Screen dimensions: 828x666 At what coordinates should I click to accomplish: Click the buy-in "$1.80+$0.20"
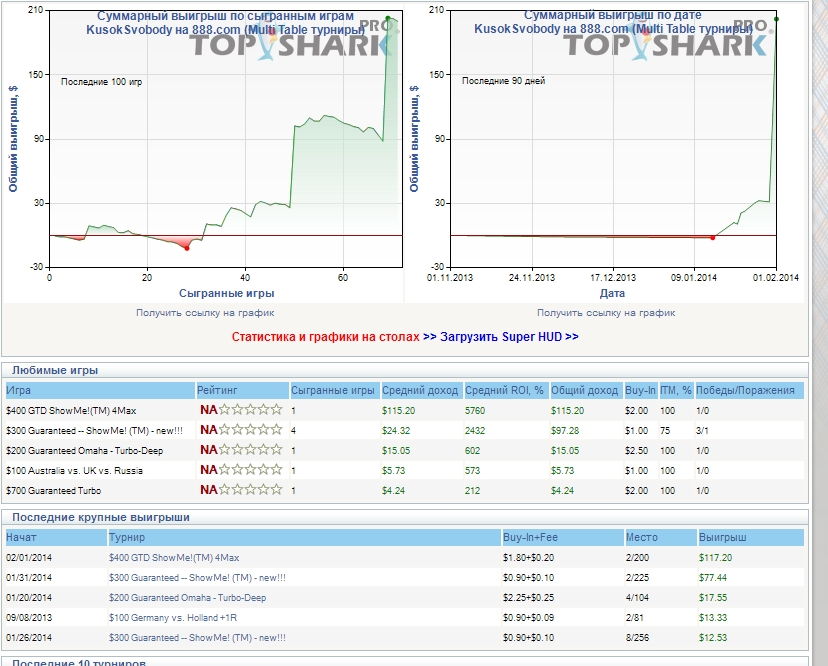pos(529,558)
